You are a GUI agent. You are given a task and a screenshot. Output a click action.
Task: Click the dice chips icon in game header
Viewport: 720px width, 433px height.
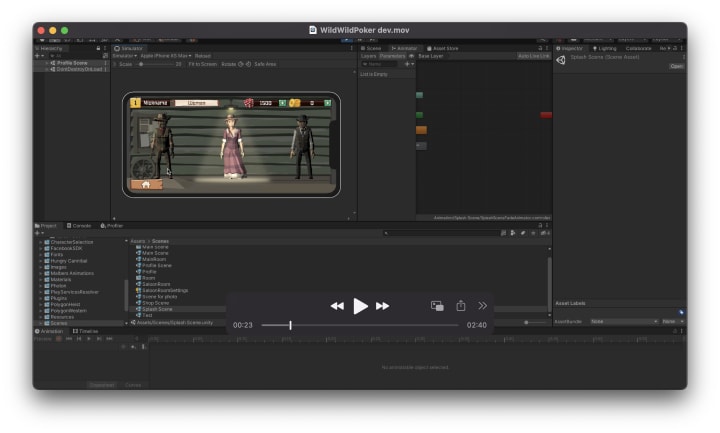pyautogui.click(x=248, y=103)
